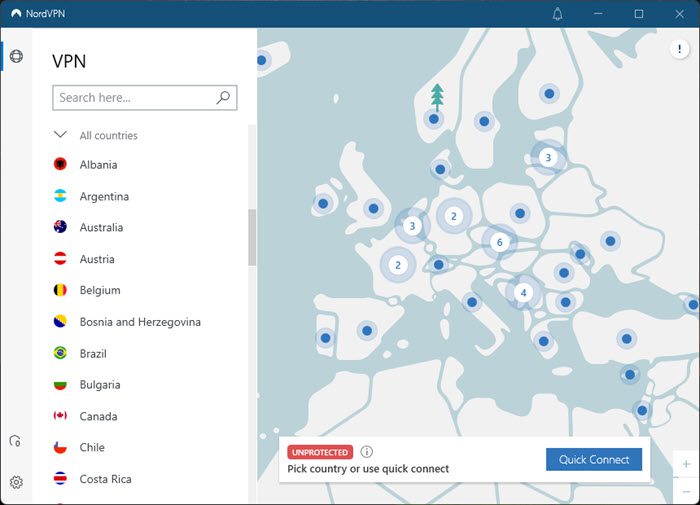
Task: Click the map exclamation info button
Action: [x=679, y=49]
